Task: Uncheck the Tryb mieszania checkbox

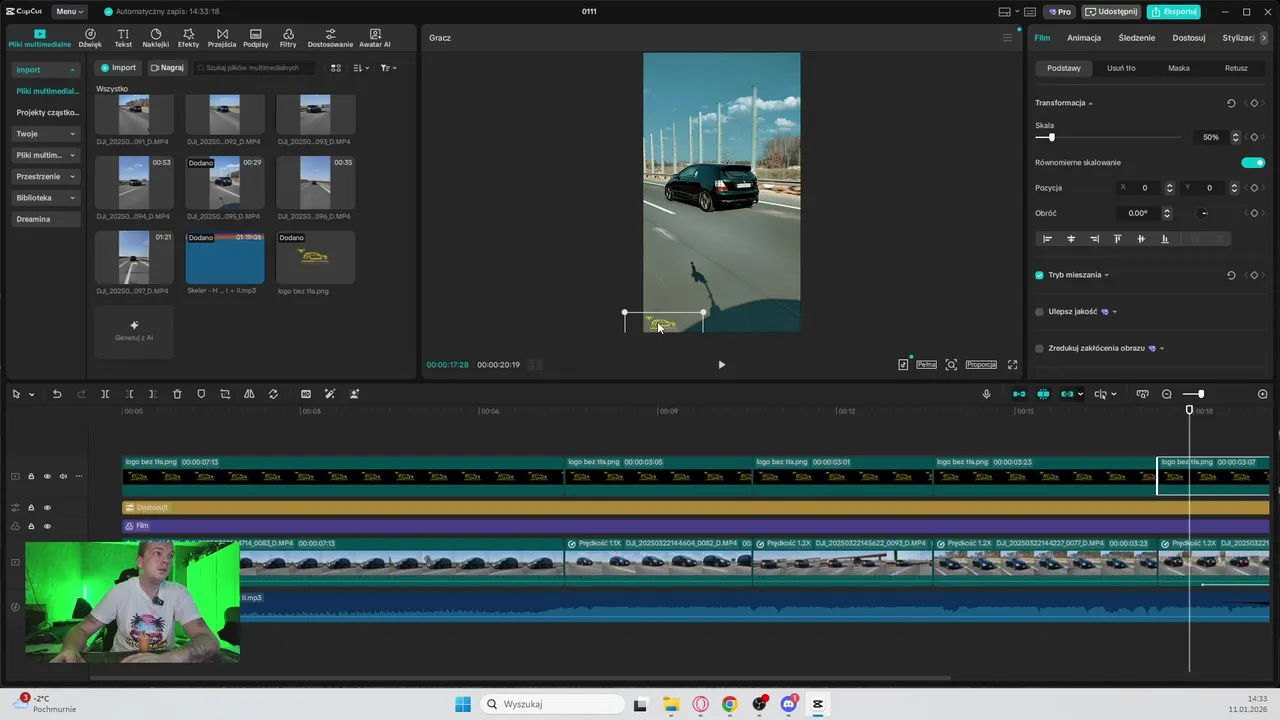Action: pyautogui.click(x=1040, y=275)
